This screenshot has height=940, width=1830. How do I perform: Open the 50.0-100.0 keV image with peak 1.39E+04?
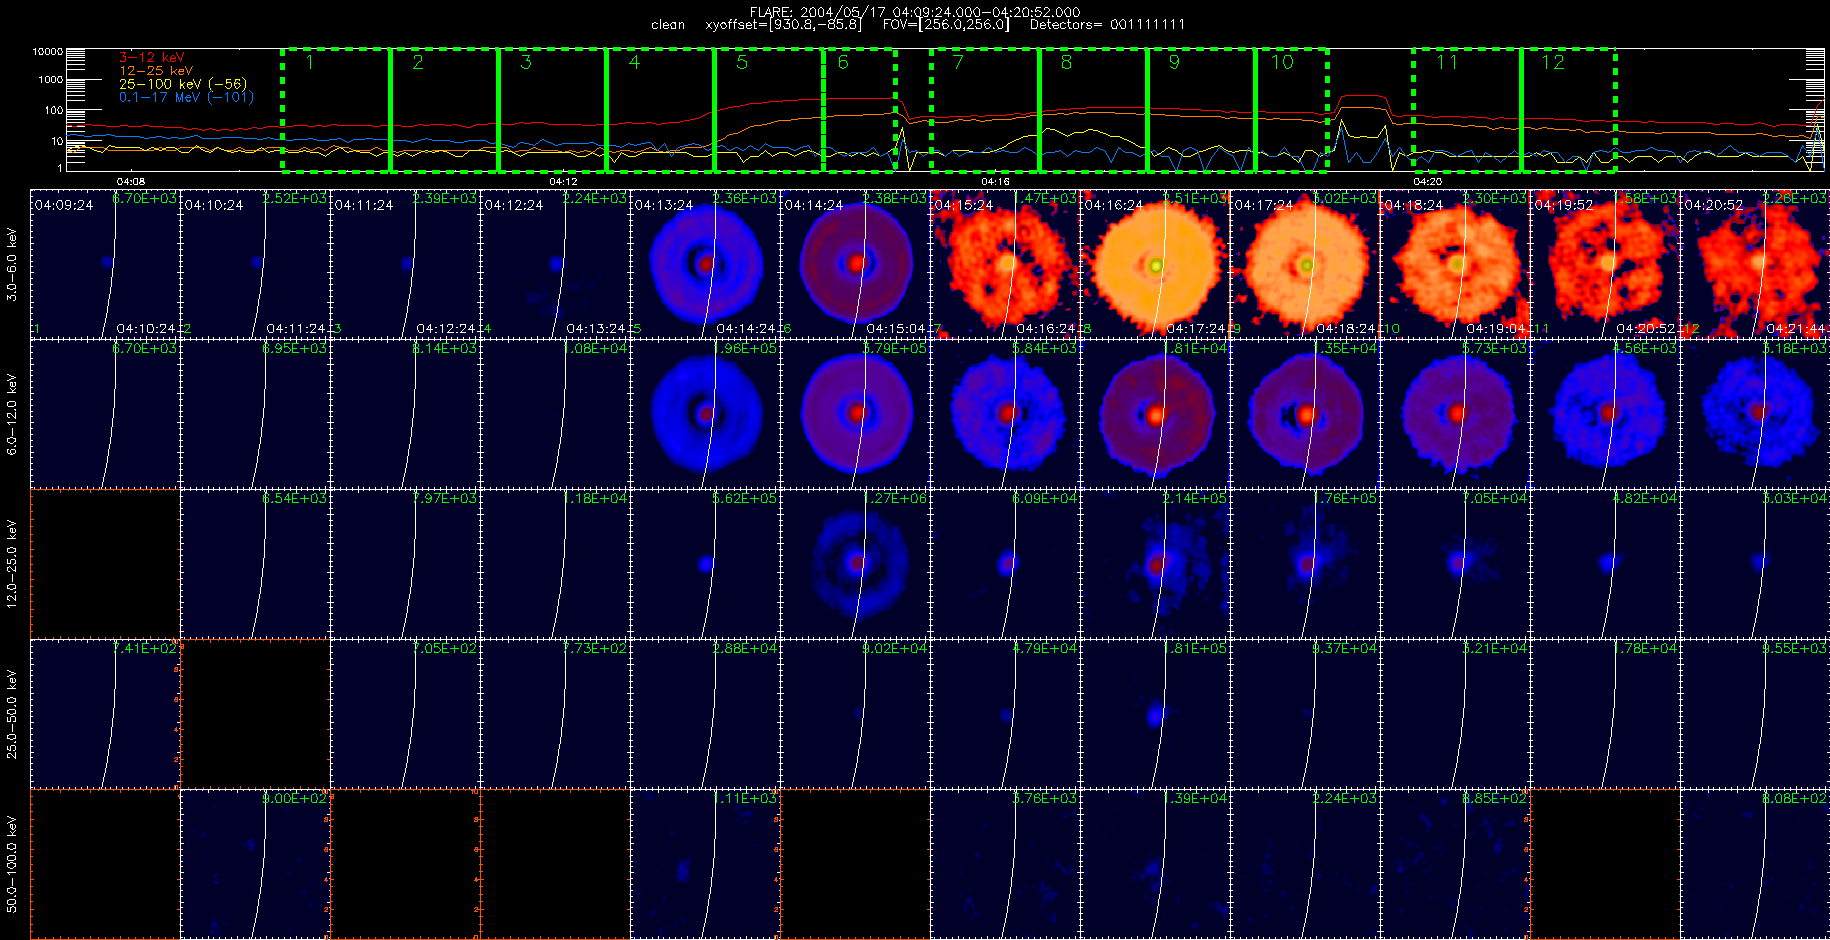coord(1155,864)
